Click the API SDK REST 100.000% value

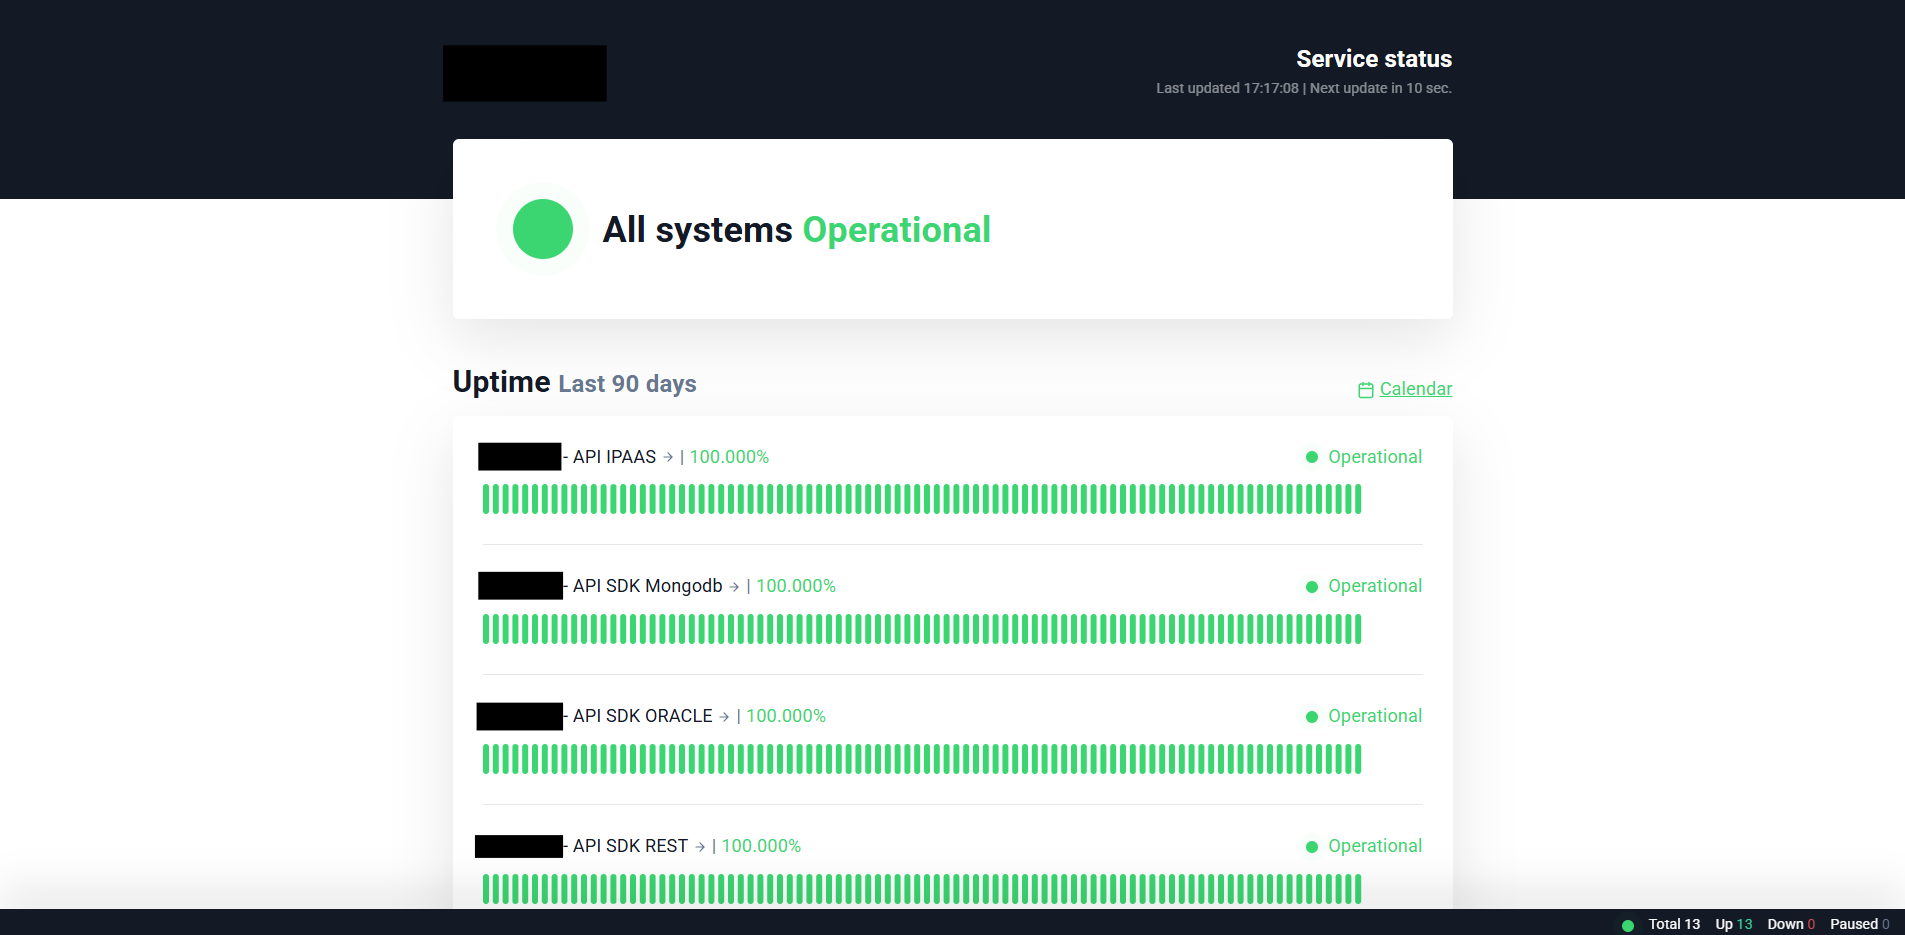pos(761,846)
